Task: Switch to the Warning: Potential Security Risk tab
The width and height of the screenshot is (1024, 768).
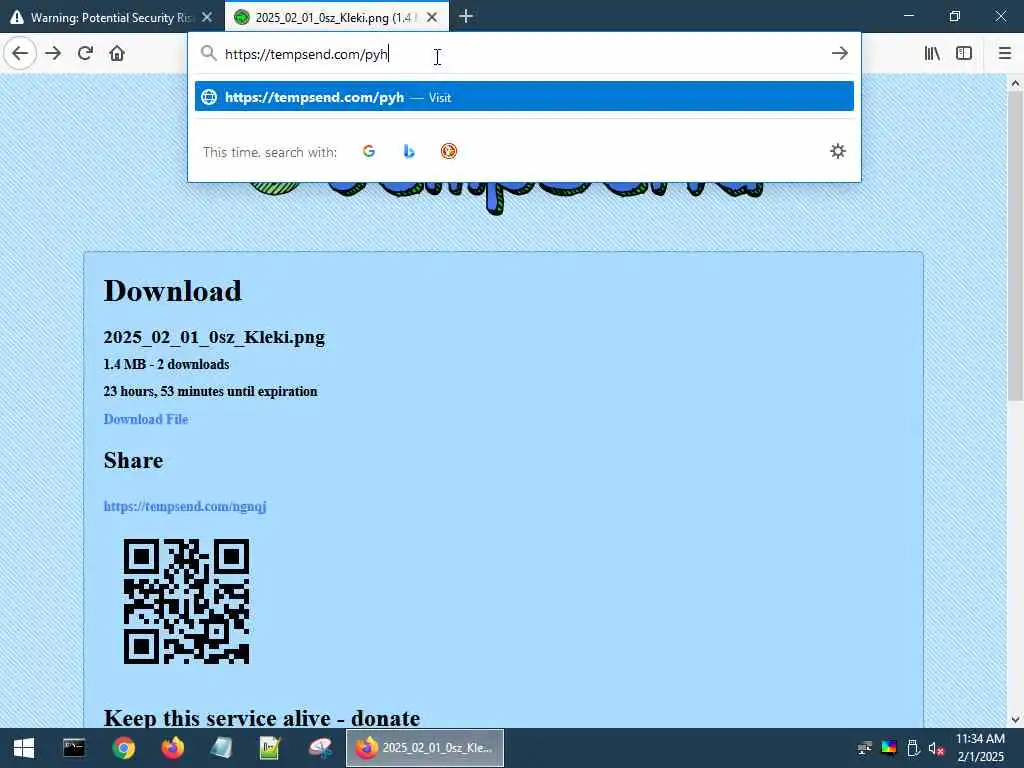Action: 111,17
